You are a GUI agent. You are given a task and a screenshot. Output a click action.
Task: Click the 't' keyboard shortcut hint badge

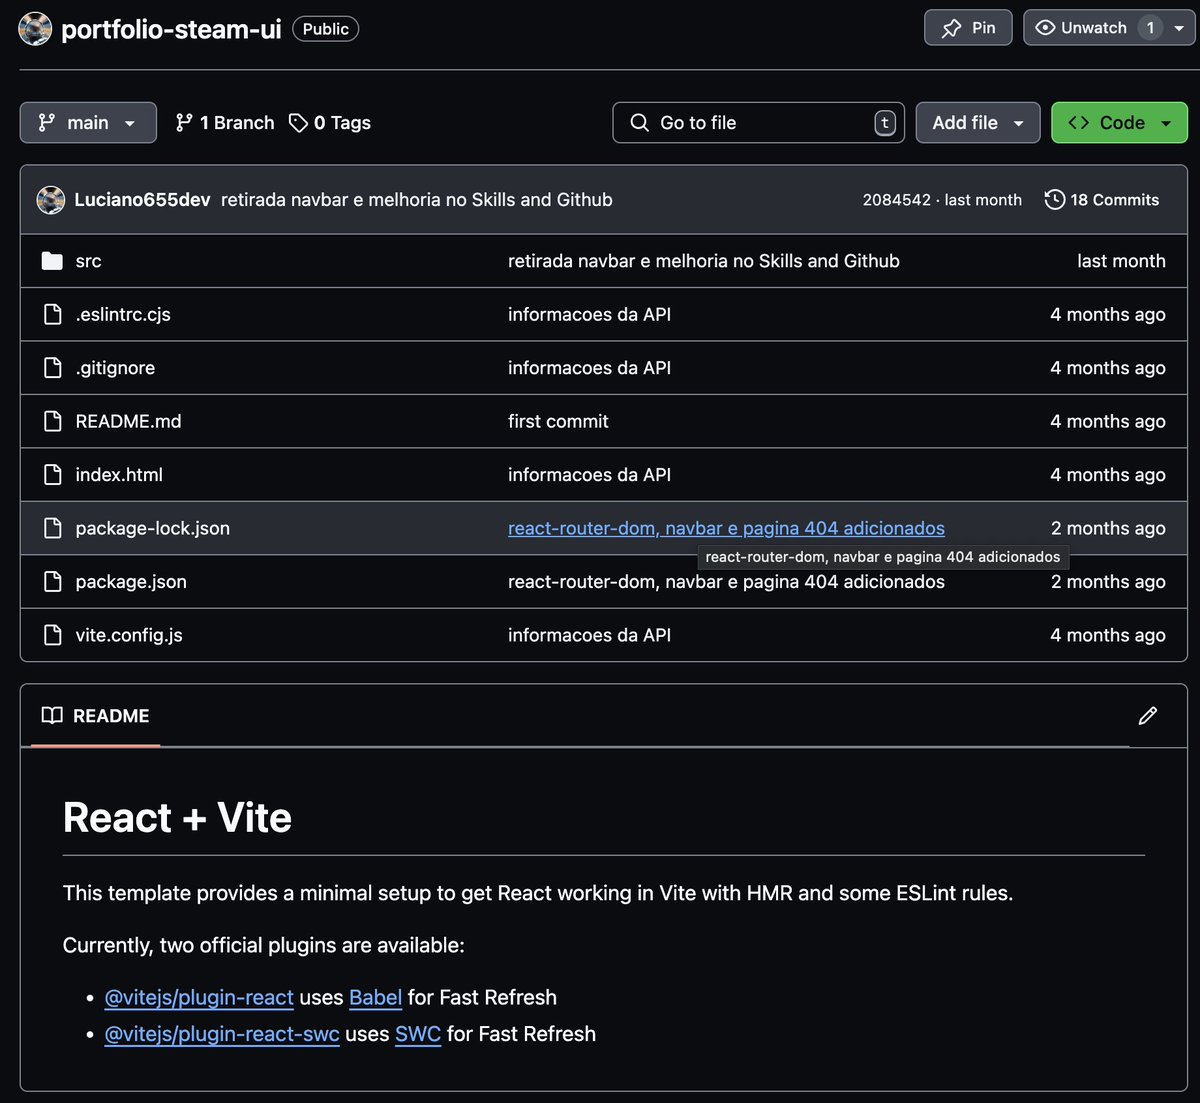(x=885, y=123)
